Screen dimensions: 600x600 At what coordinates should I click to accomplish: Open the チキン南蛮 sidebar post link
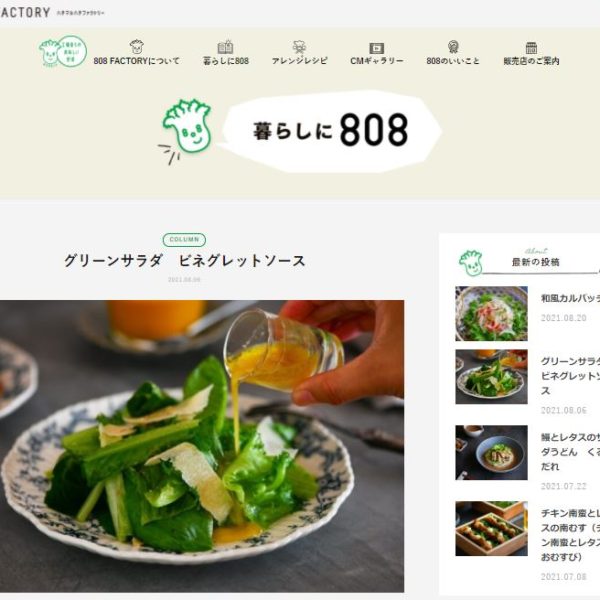570,535
